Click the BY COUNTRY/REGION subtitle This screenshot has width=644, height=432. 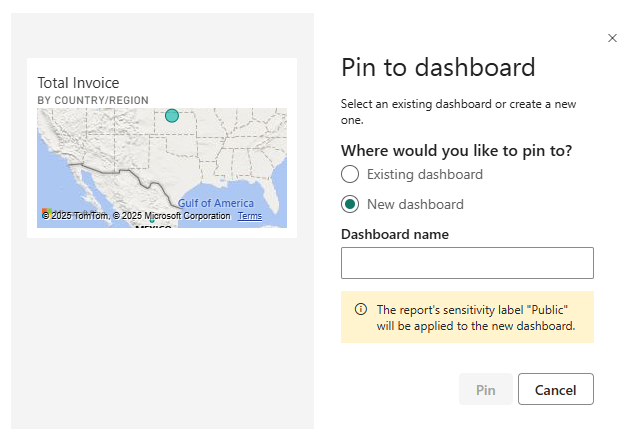pos(93,100)
